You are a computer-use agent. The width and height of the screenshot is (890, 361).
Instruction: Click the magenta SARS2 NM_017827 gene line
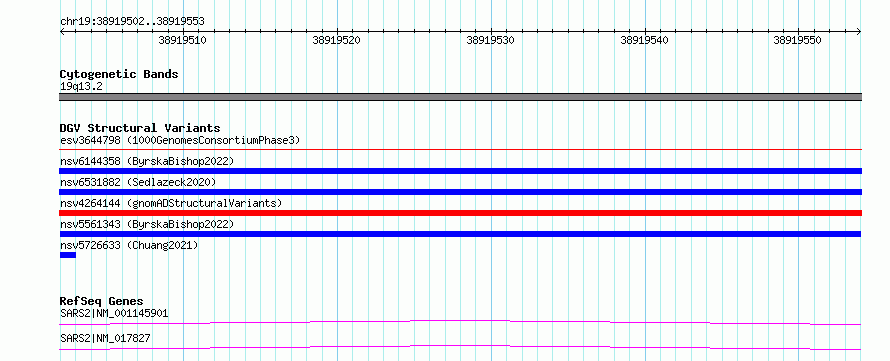tap(460, 347)
